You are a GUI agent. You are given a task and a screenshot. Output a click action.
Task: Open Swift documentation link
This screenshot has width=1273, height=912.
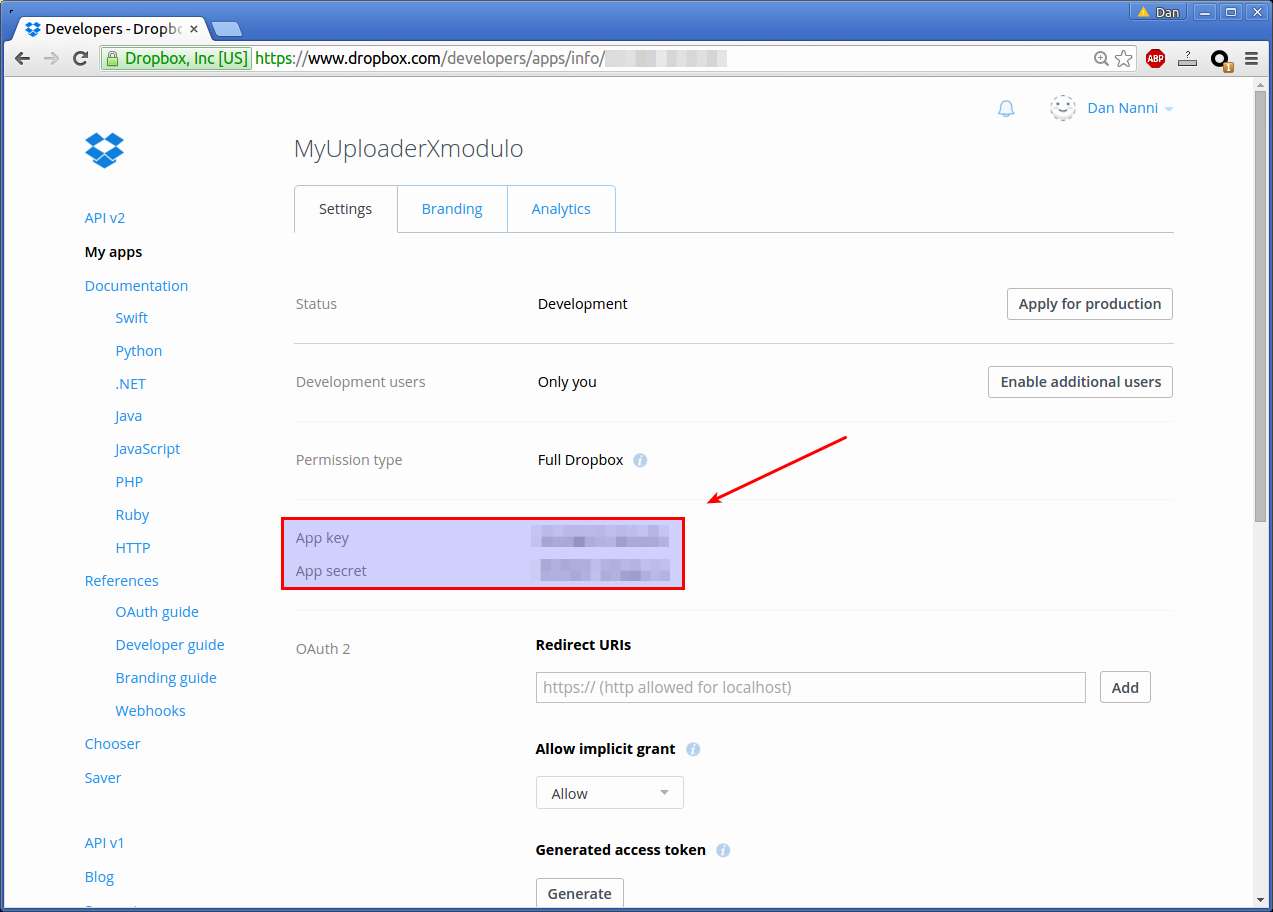pos(132,318)
